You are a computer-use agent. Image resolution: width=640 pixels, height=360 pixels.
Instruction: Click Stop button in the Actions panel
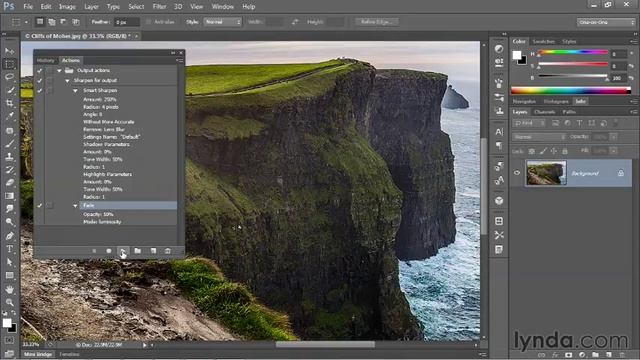coord(94,251)
